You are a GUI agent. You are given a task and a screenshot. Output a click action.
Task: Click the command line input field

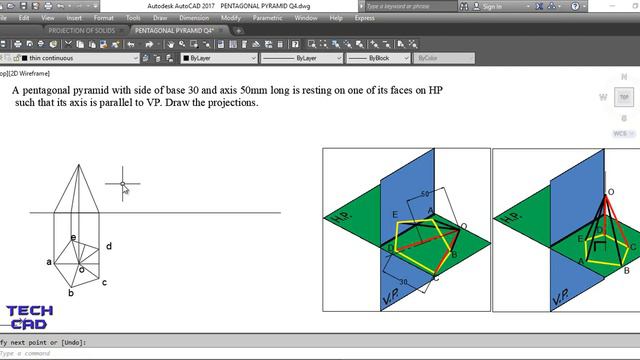click(x=320, y=353)
